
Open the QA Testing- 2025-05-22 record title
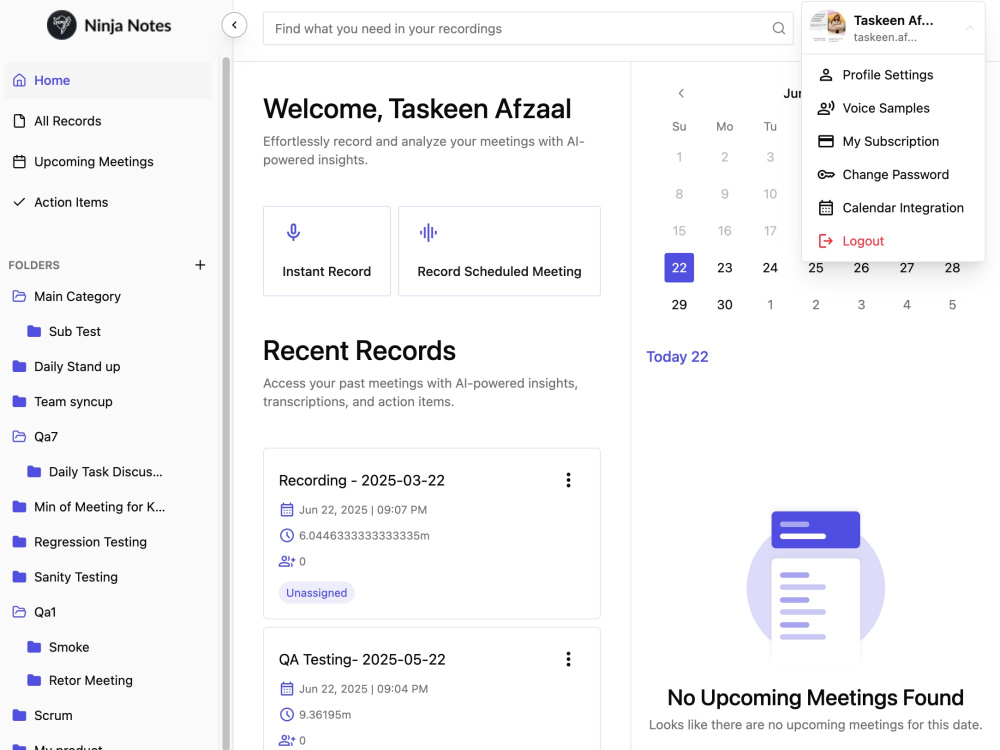[x=362, y=659]
